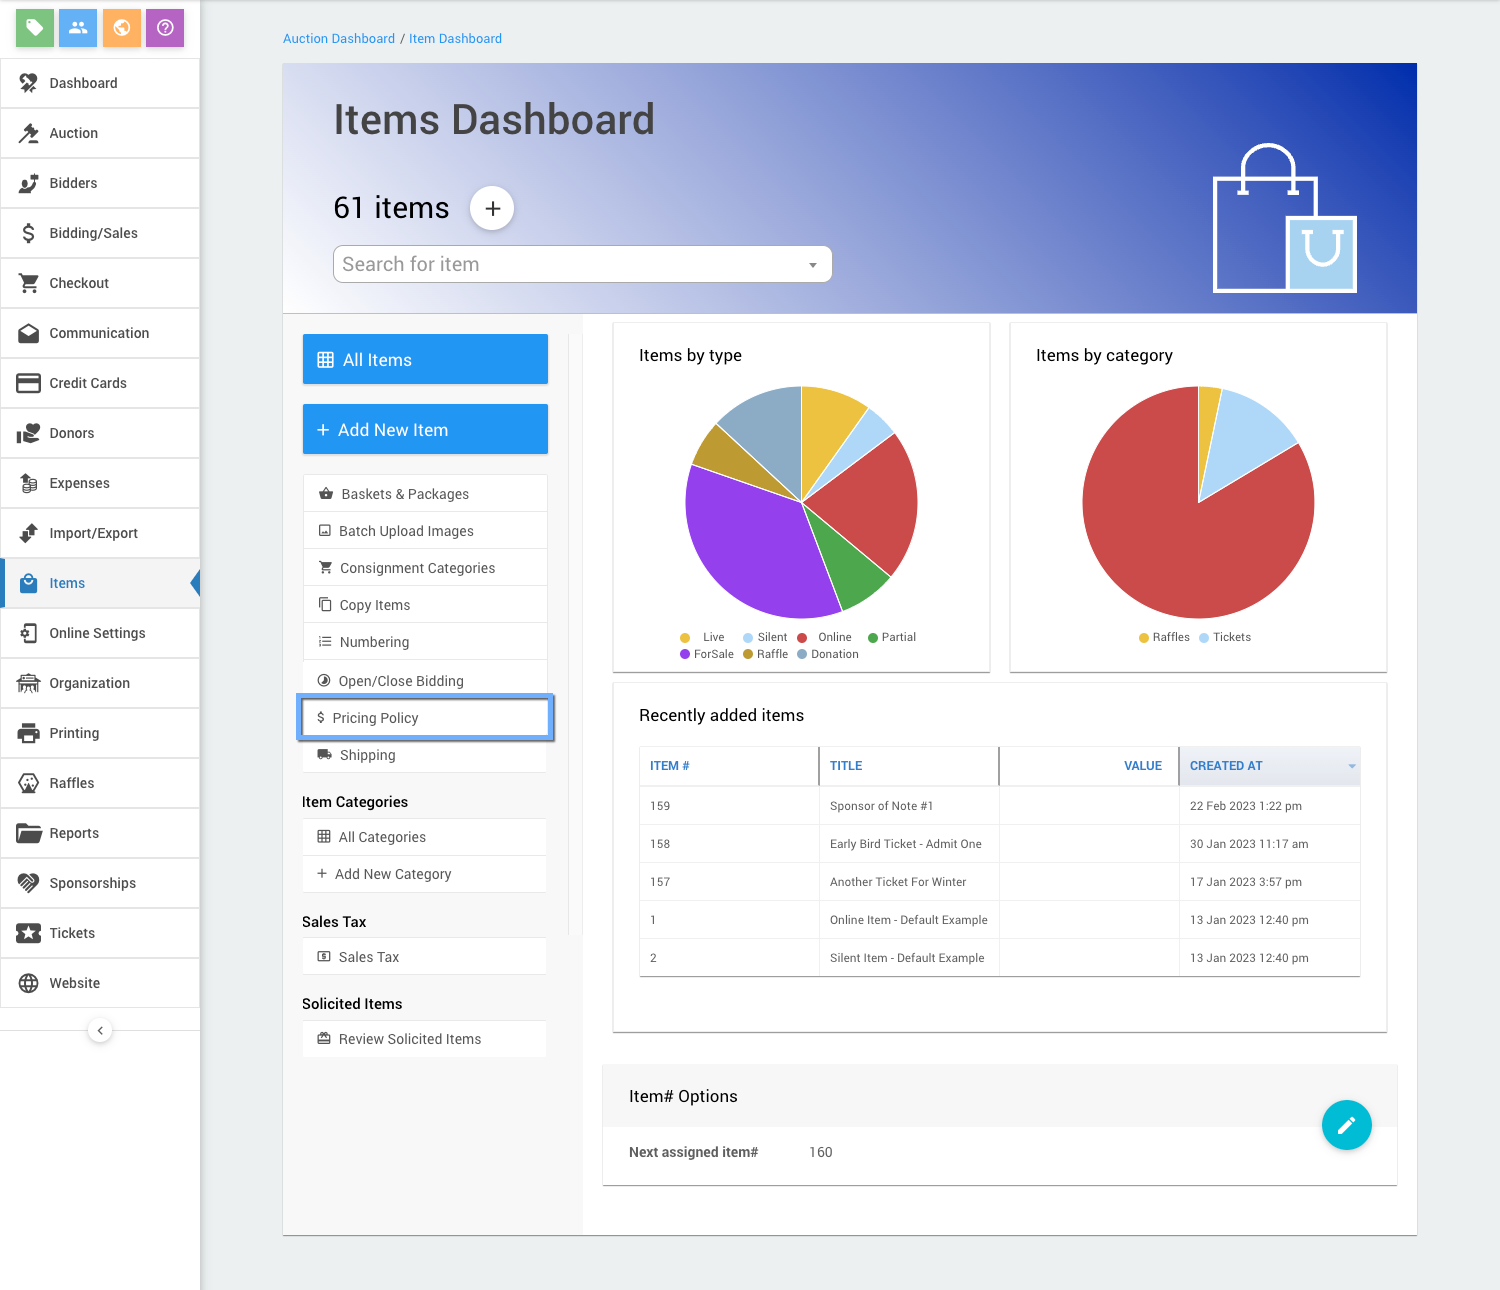1500x1290 pixels.
Task: Open the blue people icon button
Action: click(x=78, y=28)
